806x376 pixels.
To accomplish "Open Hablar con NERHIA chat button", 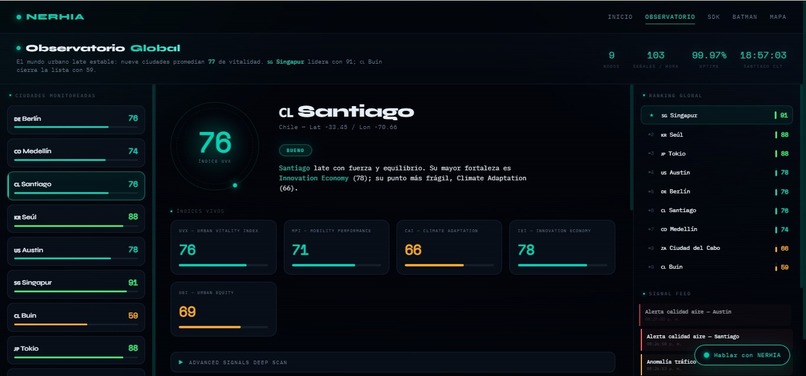I will (x=742, y=355).
